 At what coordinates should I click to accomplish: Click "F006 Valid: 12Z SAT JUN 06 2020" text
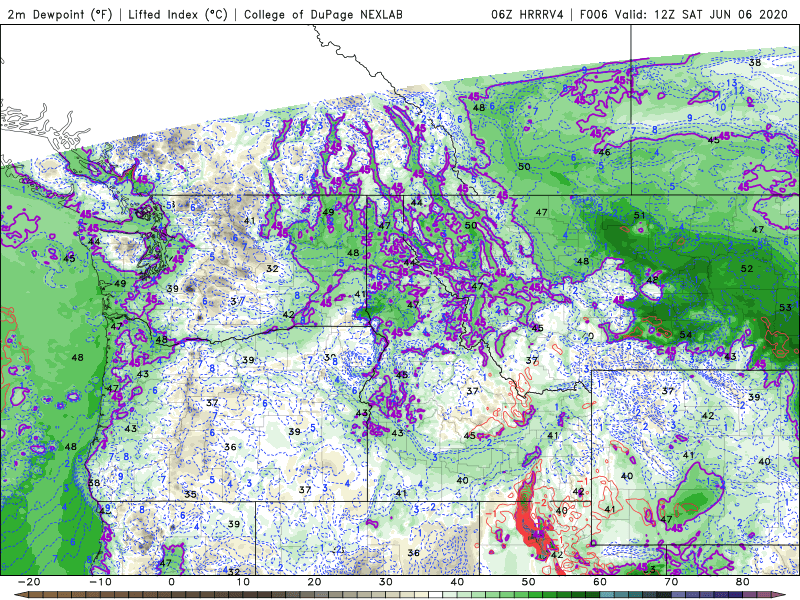[x=684, y=15]
